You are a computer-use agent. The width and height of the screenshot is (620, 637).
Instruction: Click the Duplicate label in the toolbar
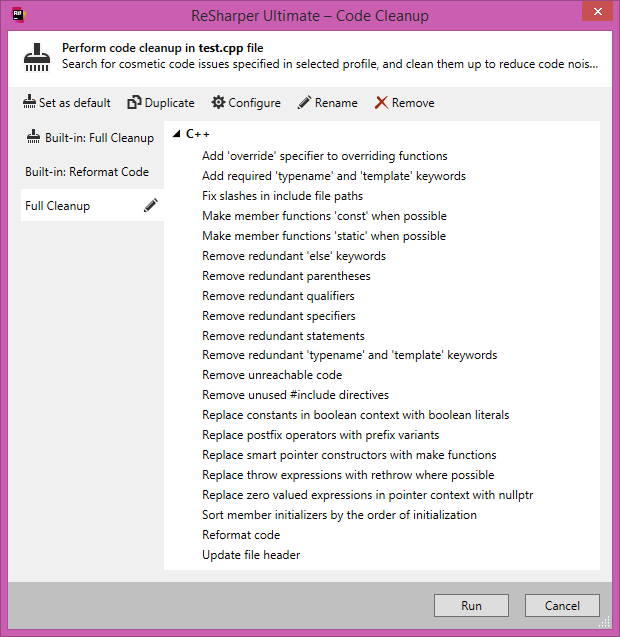click(x=169, y=103)
